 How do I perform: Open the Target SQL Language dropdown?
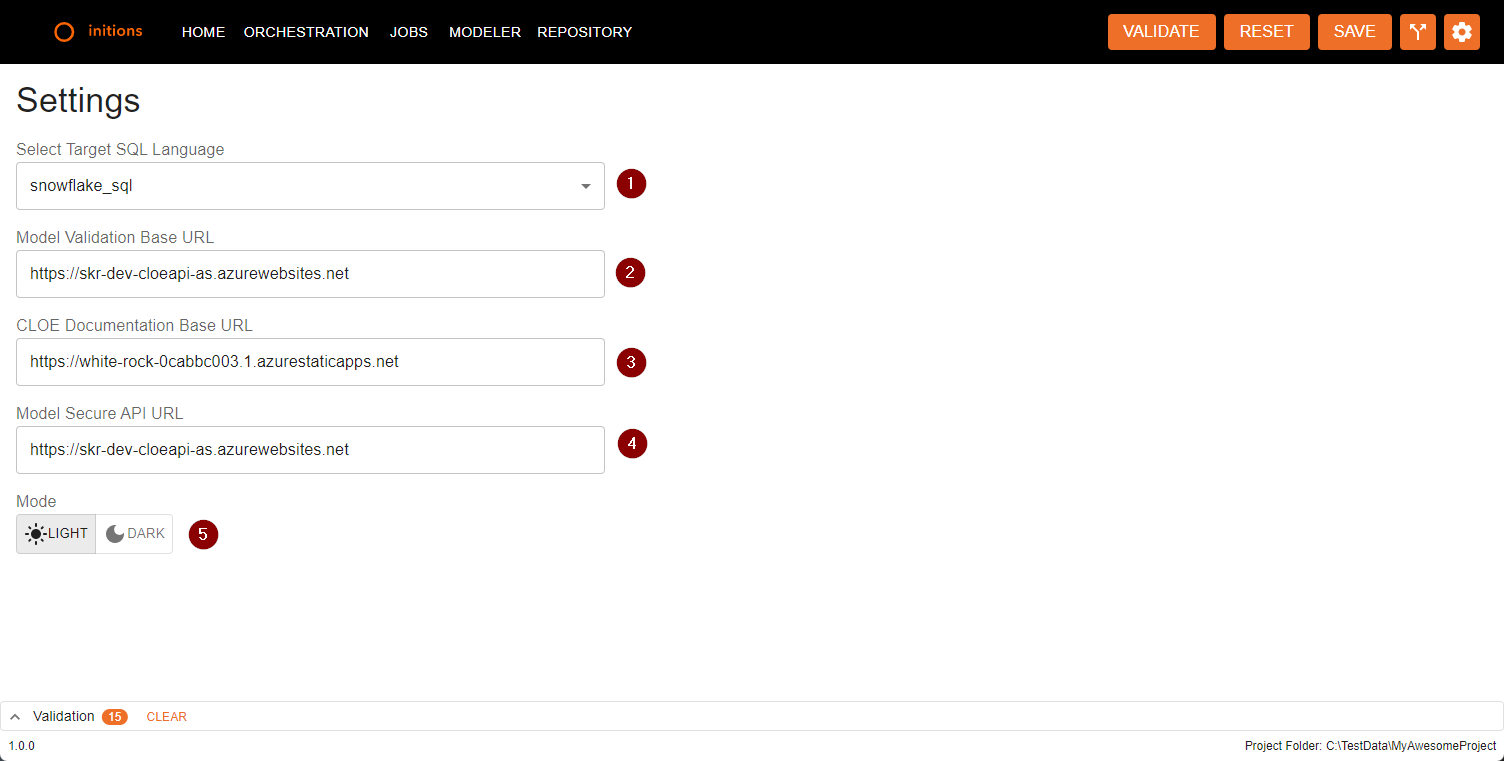(x=310, y=186)
